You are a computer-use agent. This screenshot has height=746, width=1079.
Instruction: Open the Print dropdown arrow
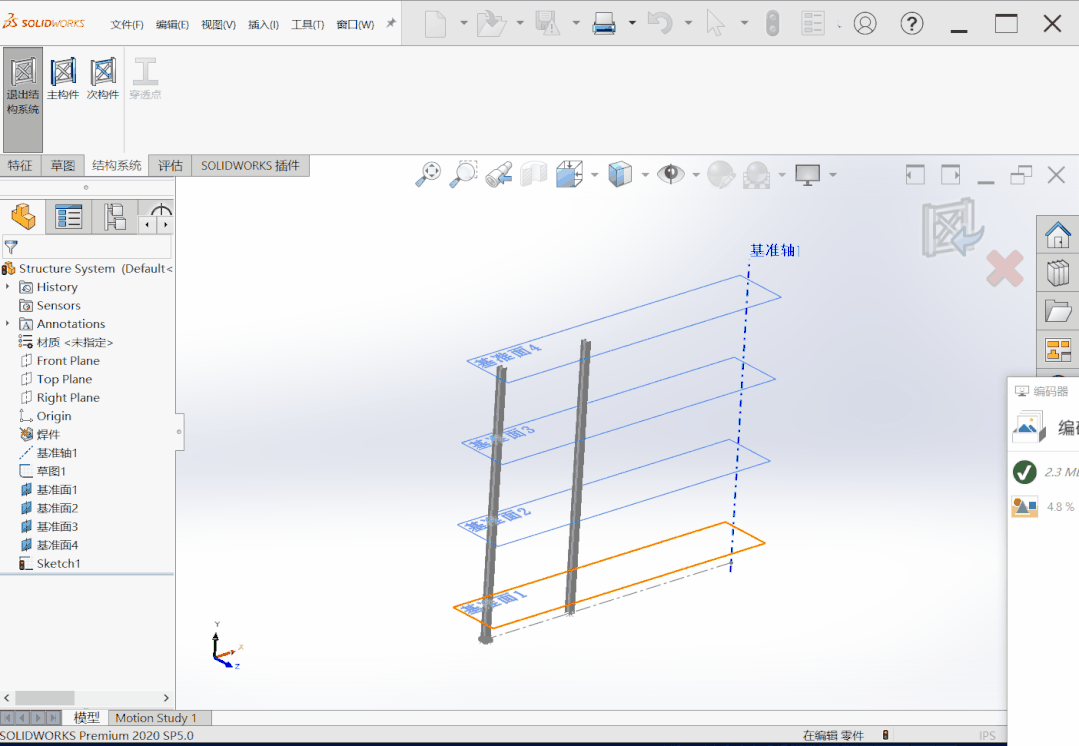632,23
